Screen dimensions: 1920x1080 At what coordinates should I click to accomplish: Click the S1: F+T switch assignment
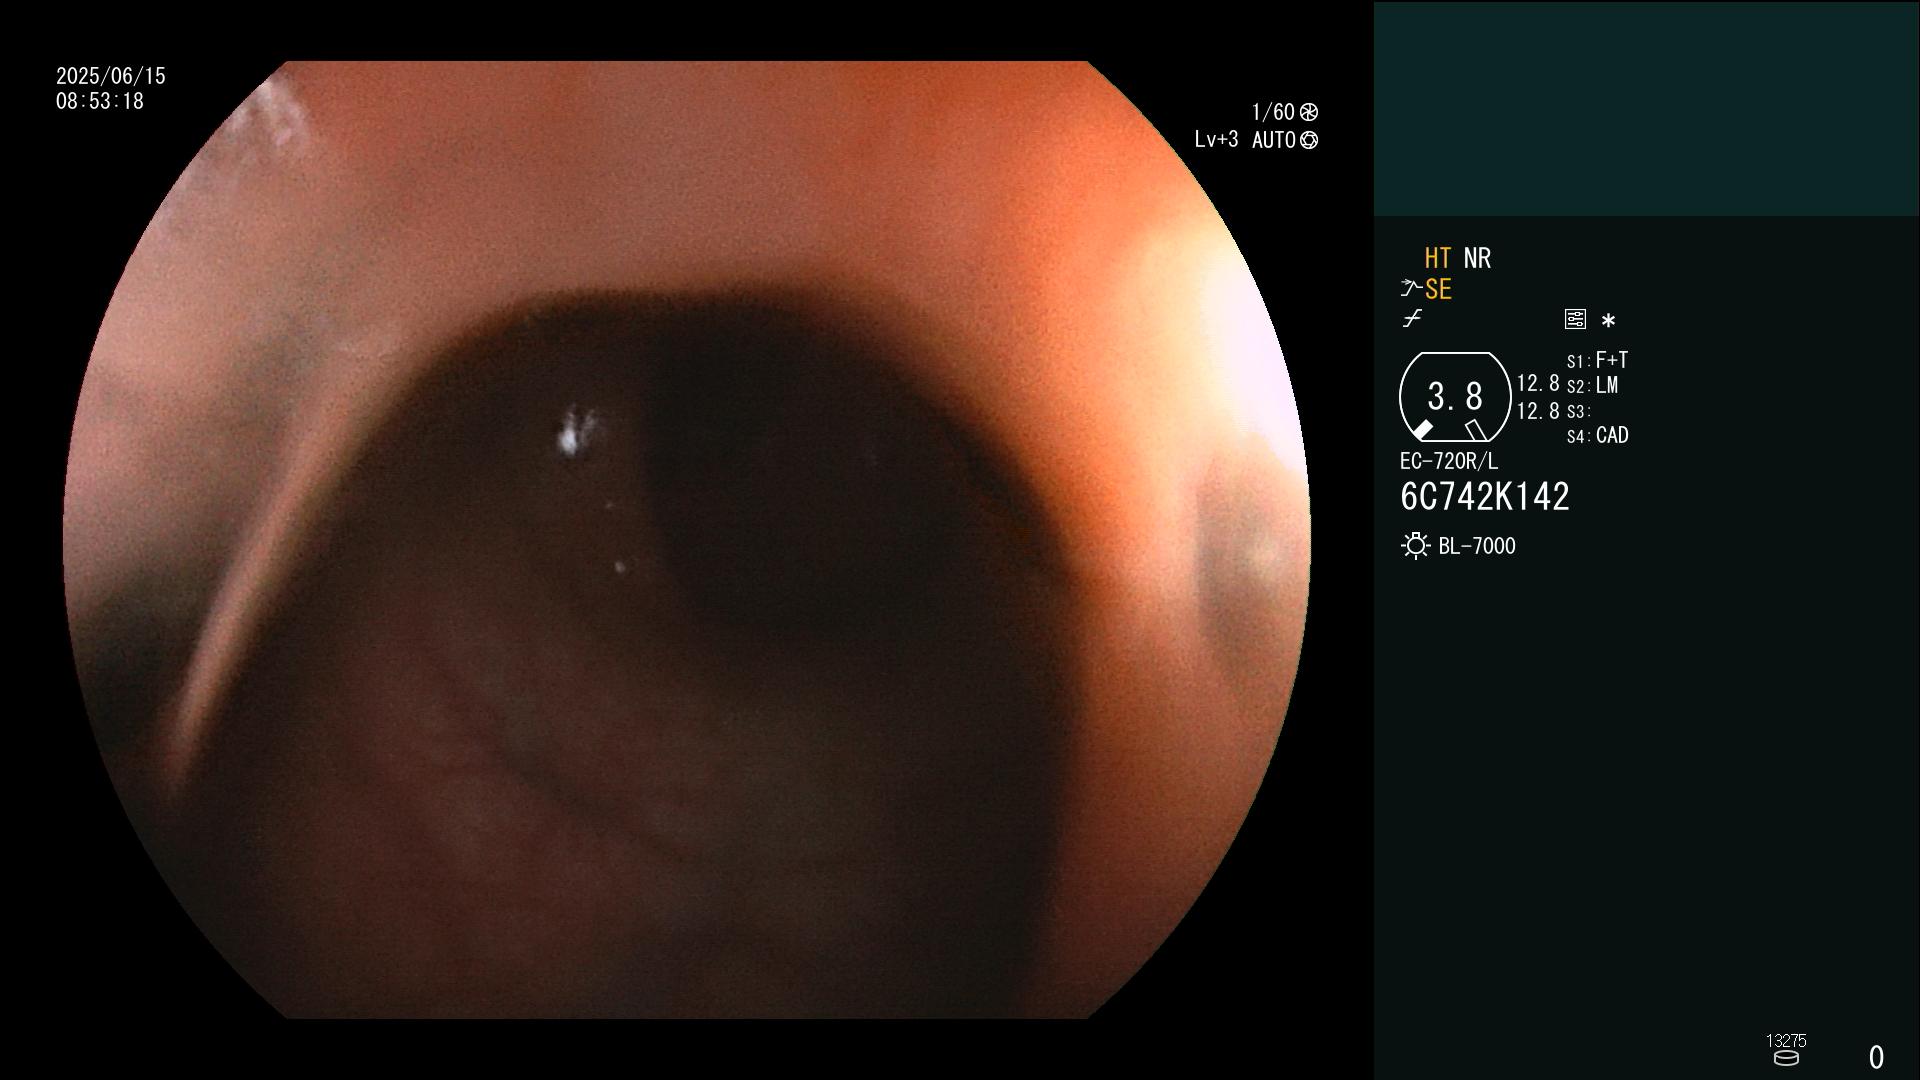(x=1597, y=360)
